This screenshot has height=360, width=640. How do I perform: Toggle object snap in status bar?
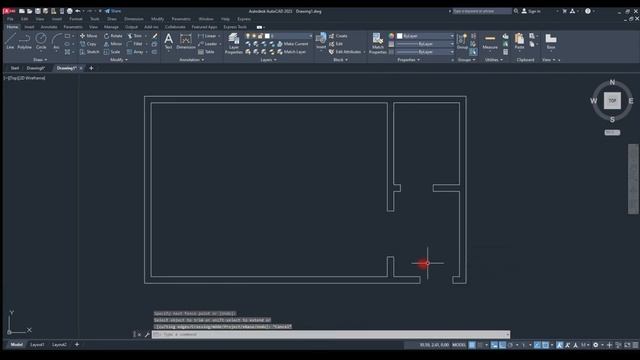pos(545,345)
